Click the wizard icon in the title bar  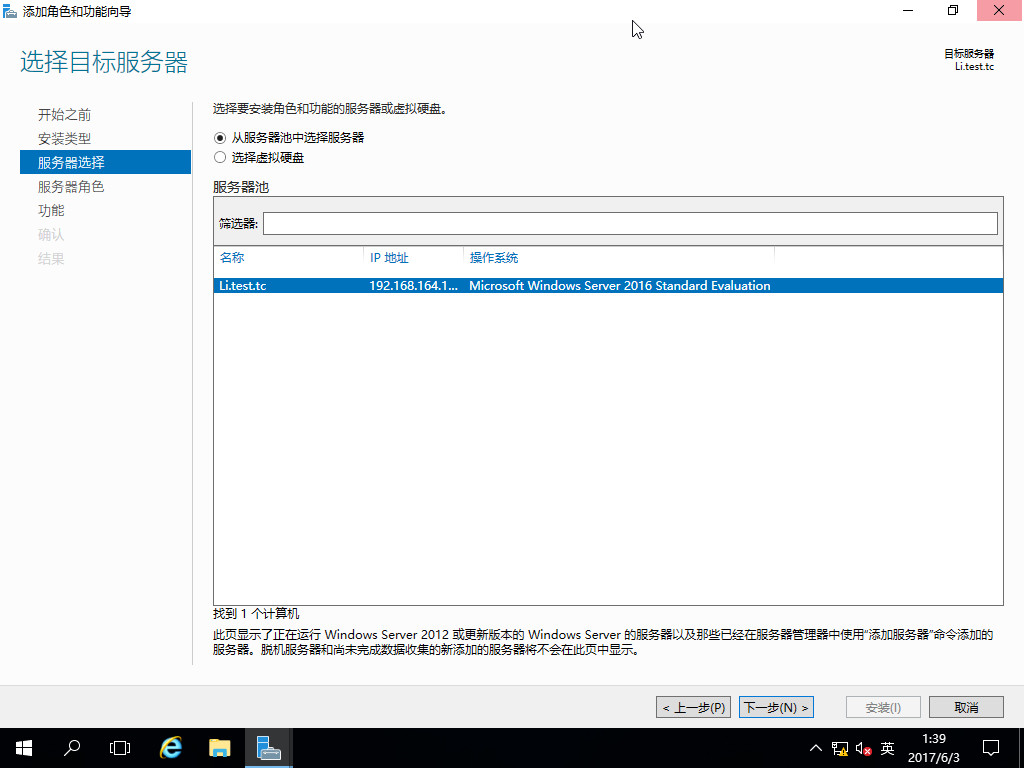pyautogui.click(x=10, y=11)
